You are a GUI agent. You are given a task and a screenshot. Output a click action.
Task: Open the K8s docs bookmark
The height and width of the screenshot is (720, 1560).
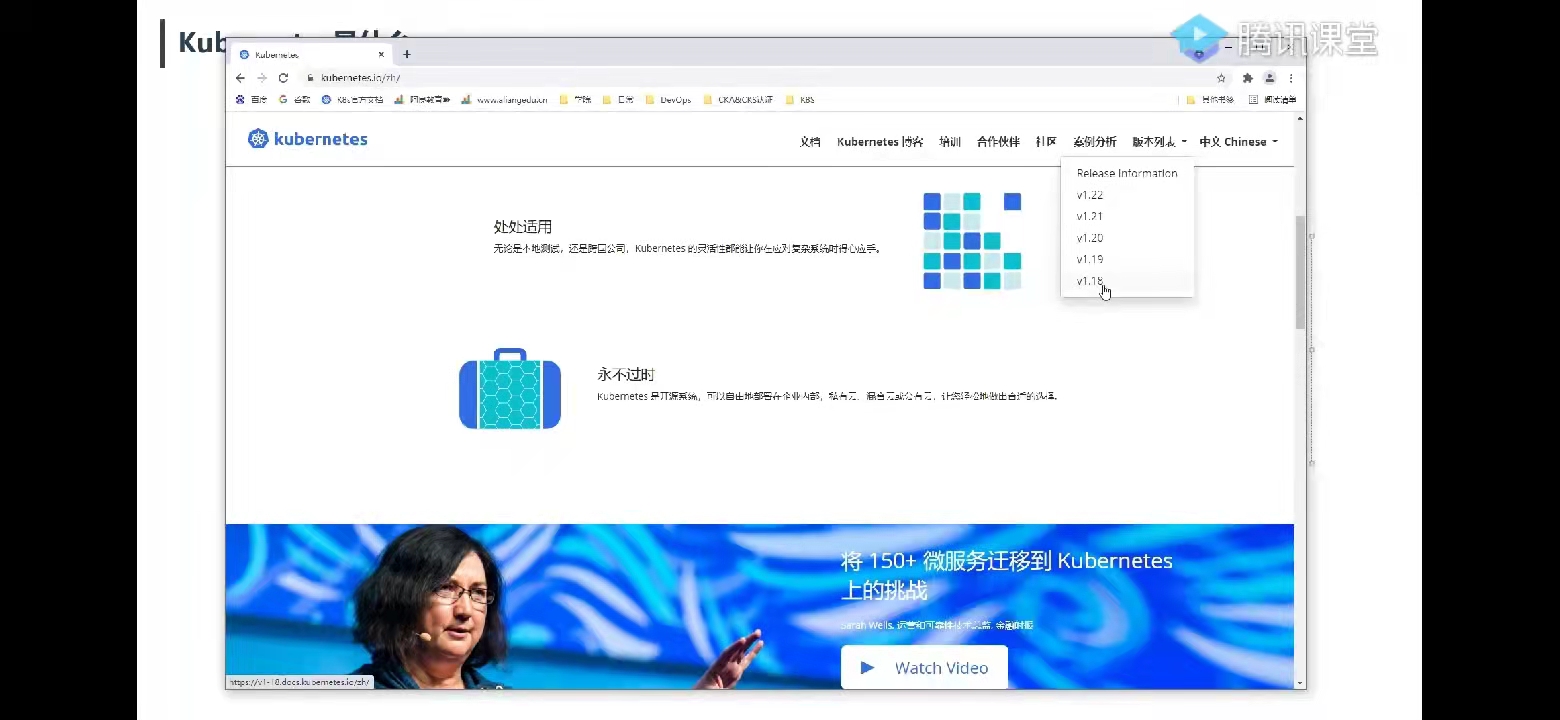pos(352,100)
